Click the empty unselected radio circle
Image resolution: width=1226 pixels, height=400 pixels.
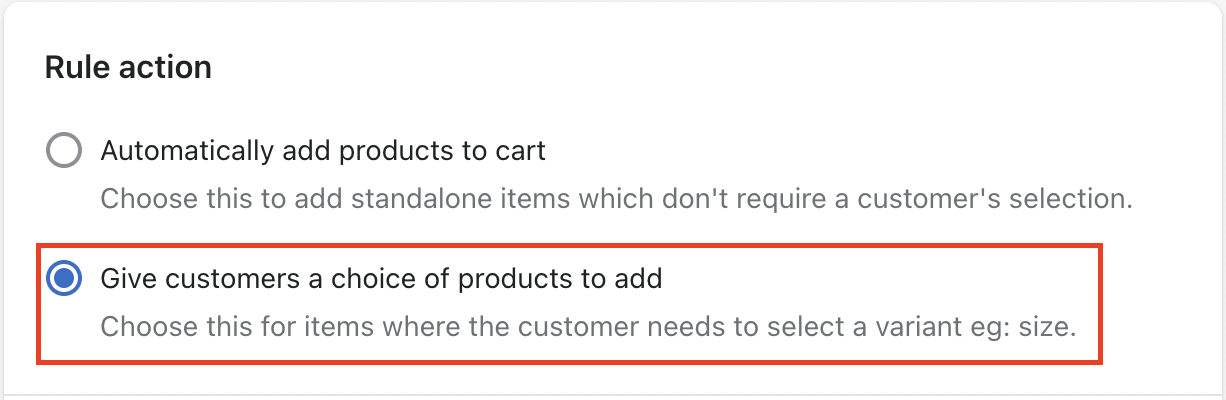(x=65, y=152)
